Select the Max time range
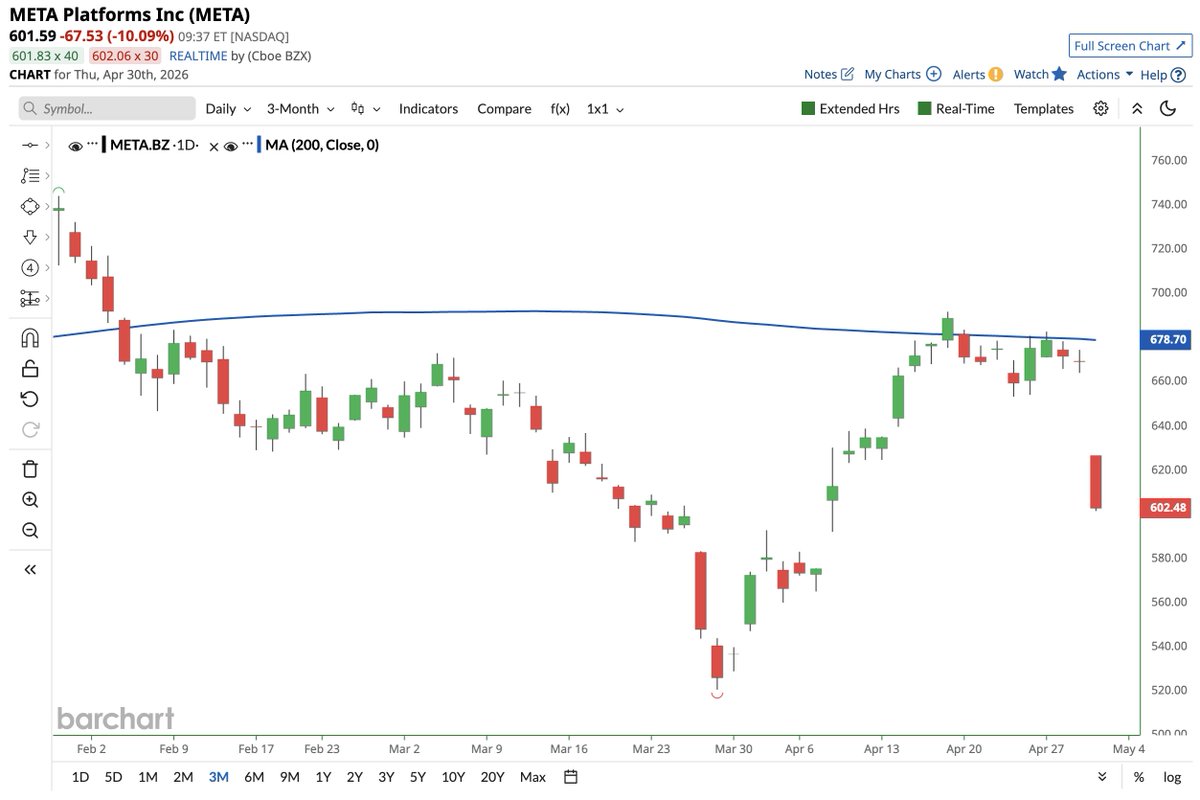The height and width of the screenshot is (800, 1200). (533, 777)
